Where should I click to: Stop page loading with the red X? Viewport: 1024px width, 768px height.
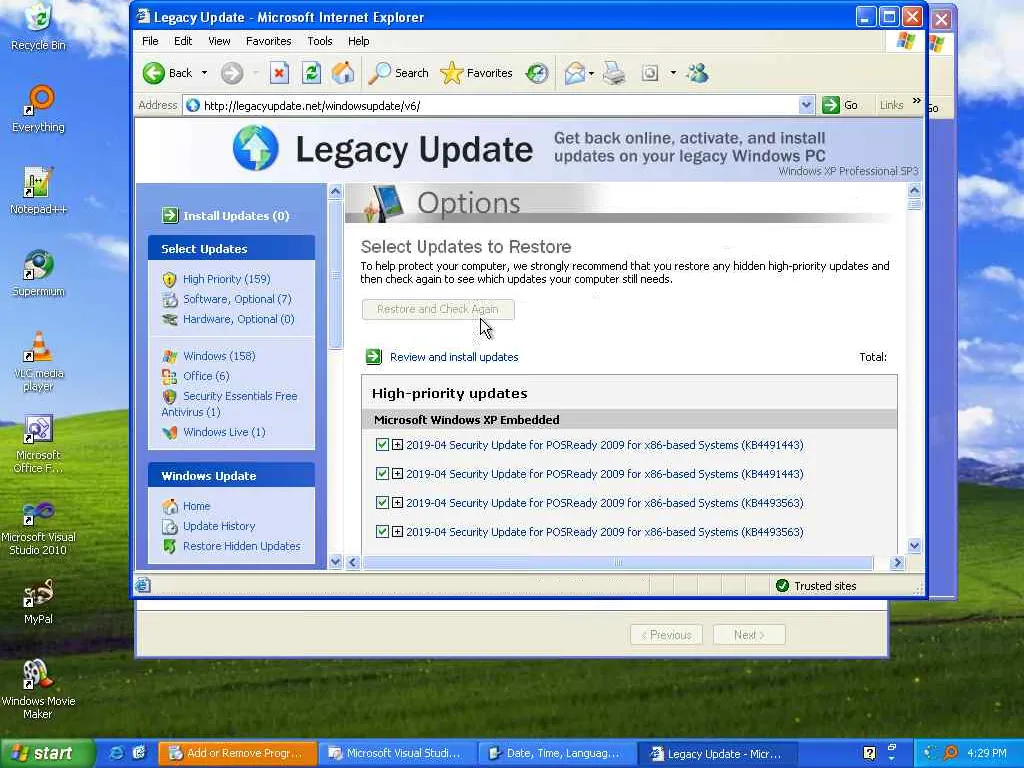point(280,73)
